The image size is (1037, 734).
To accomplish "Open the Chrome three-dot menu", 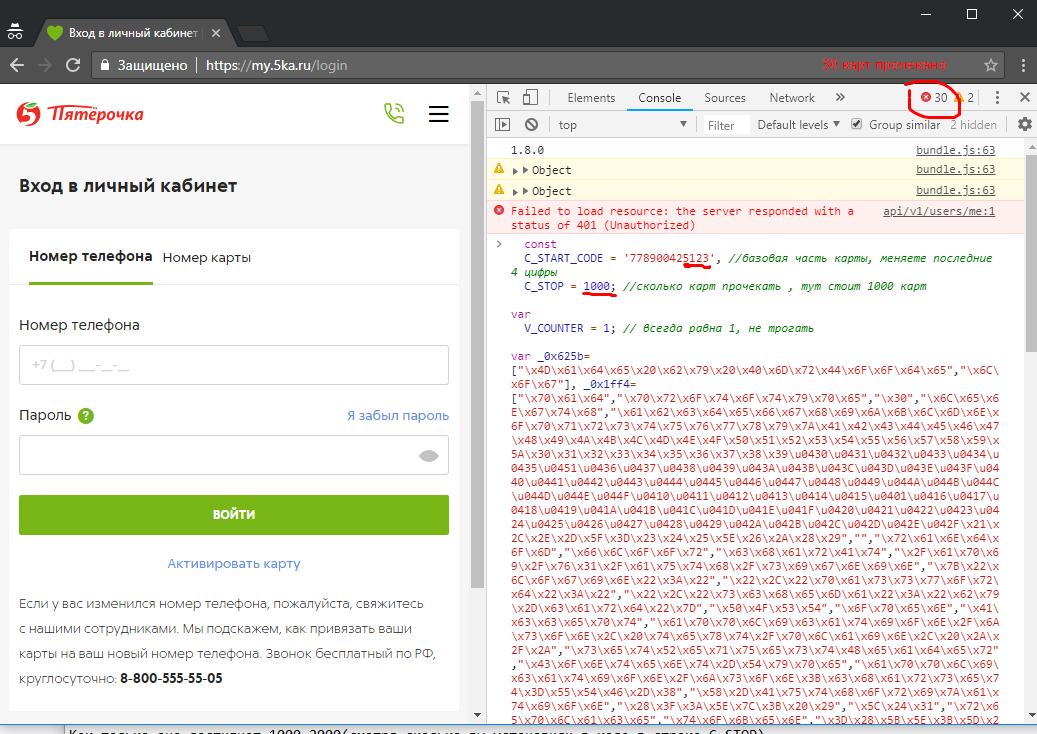I will [1022, 65].
